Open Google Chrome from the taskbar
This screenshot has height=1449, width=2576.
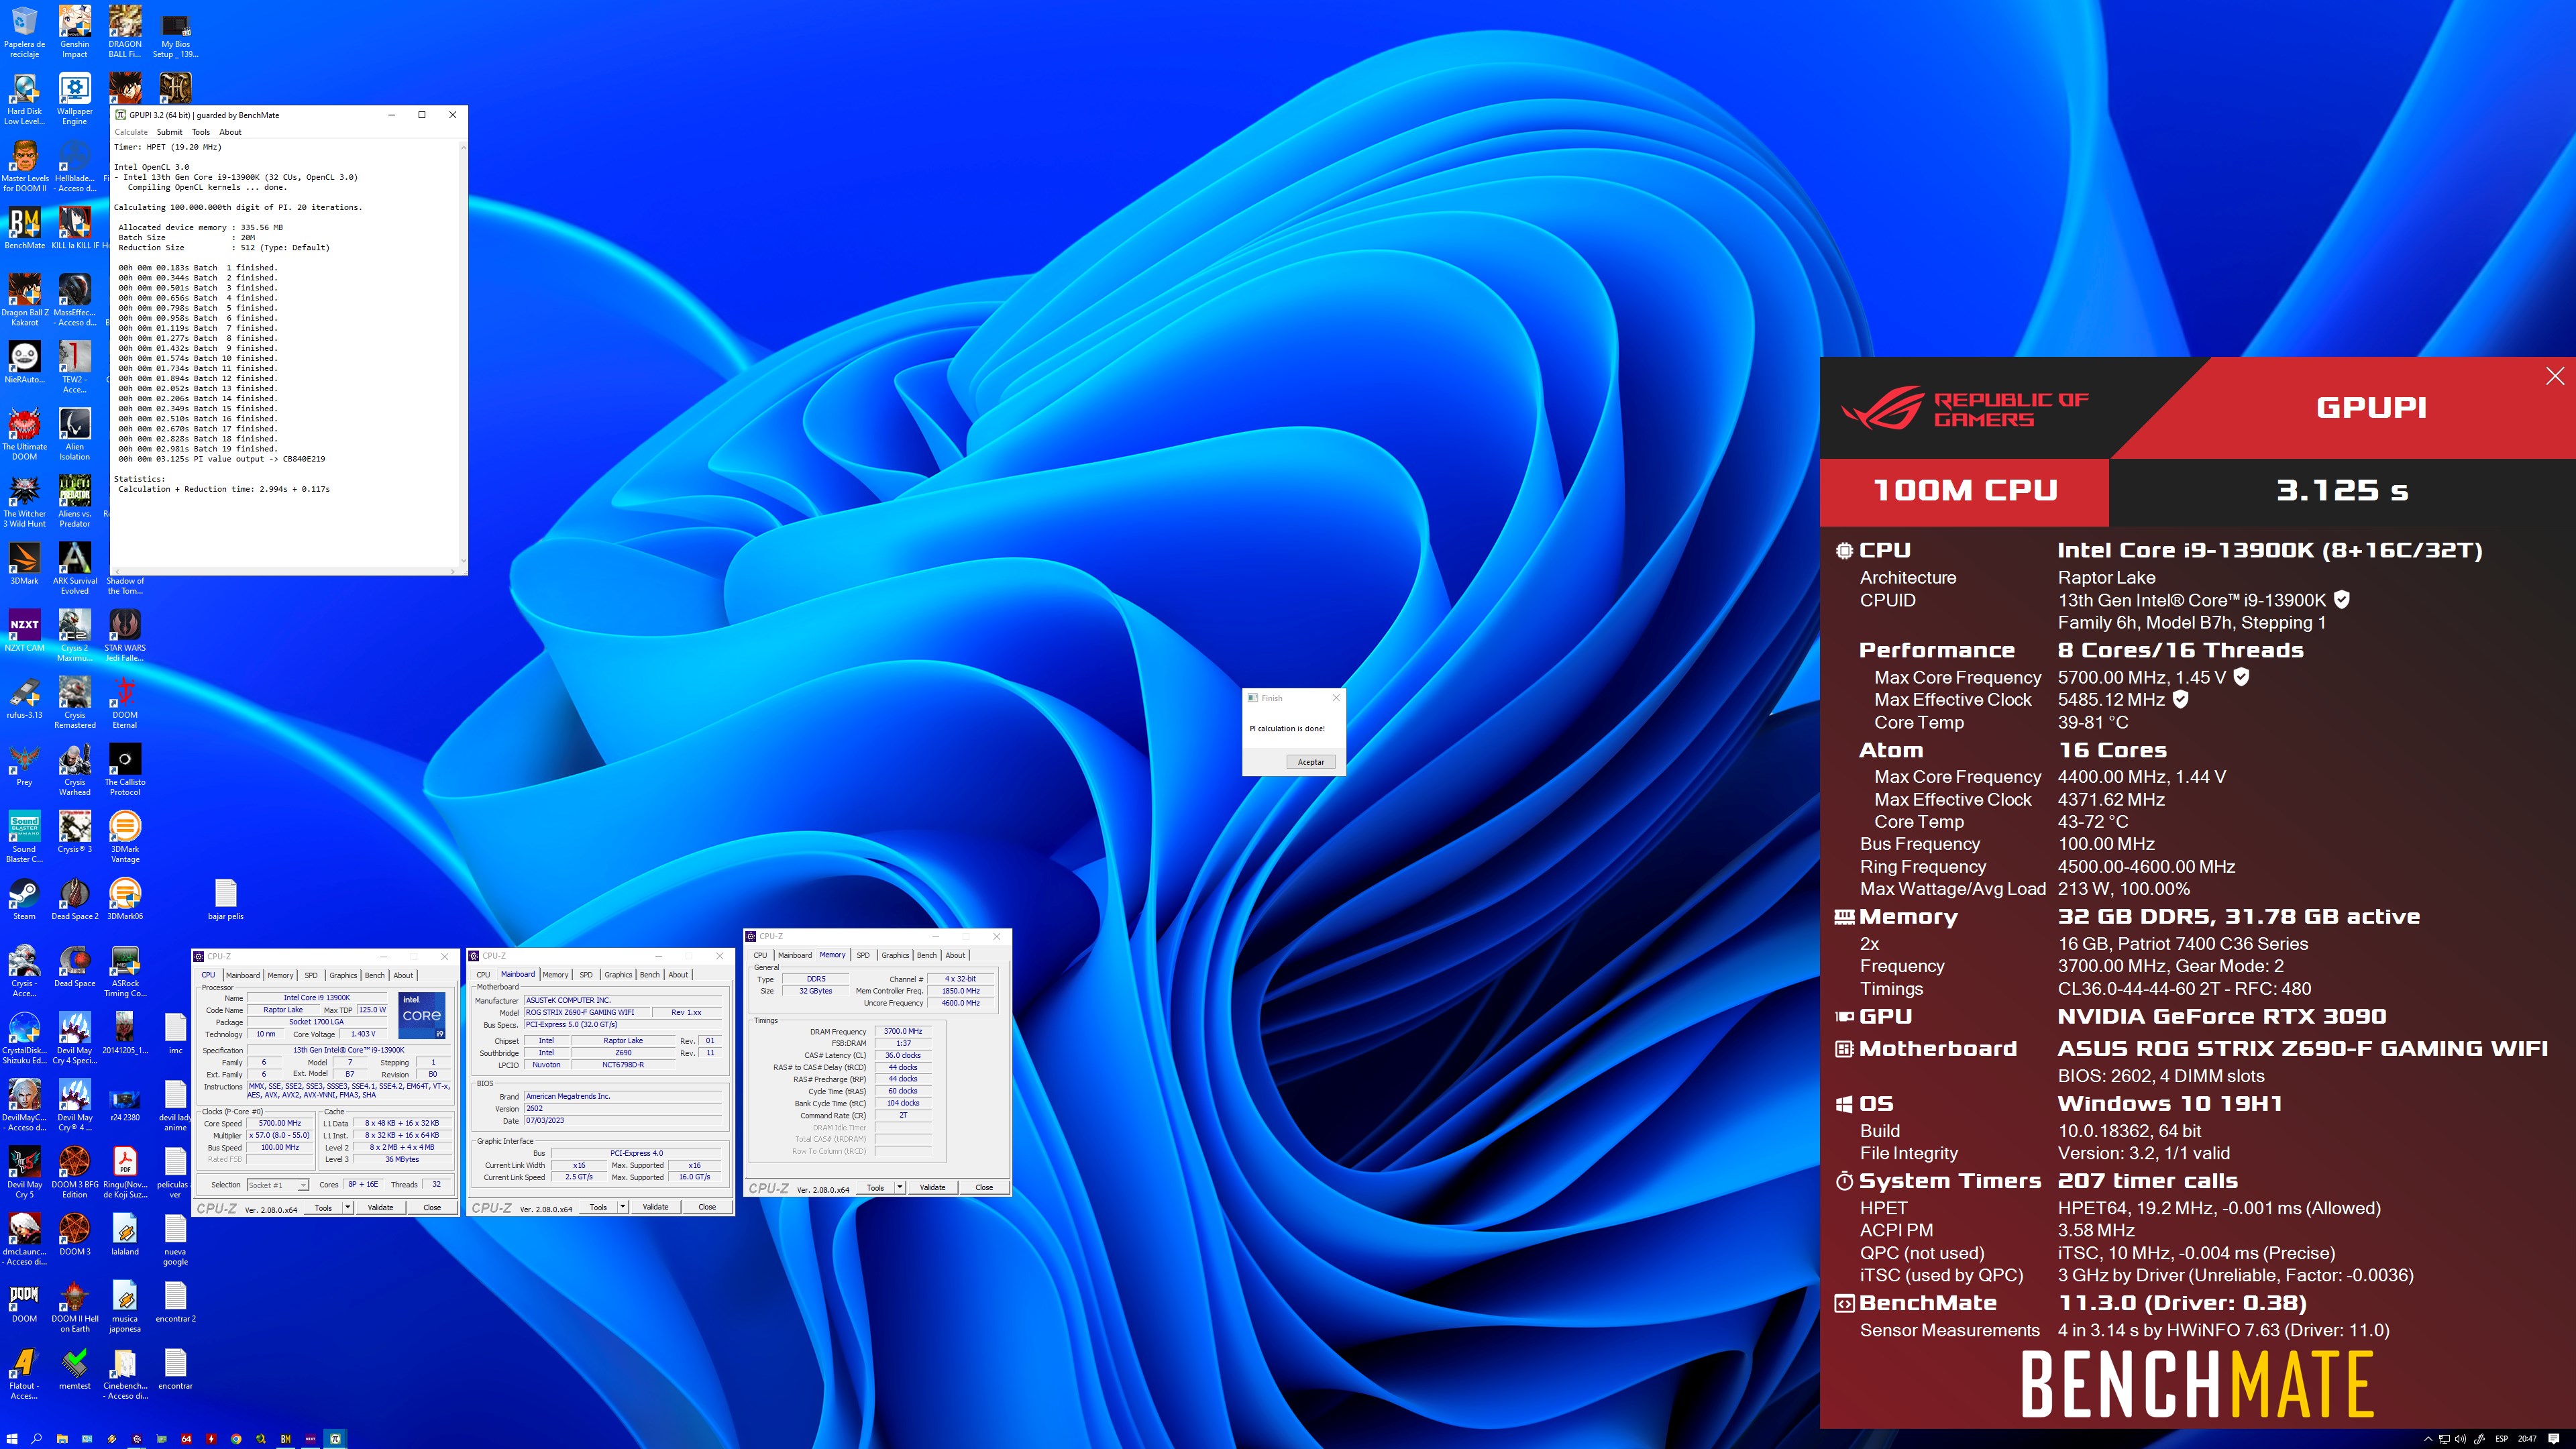coord(236,1438)
